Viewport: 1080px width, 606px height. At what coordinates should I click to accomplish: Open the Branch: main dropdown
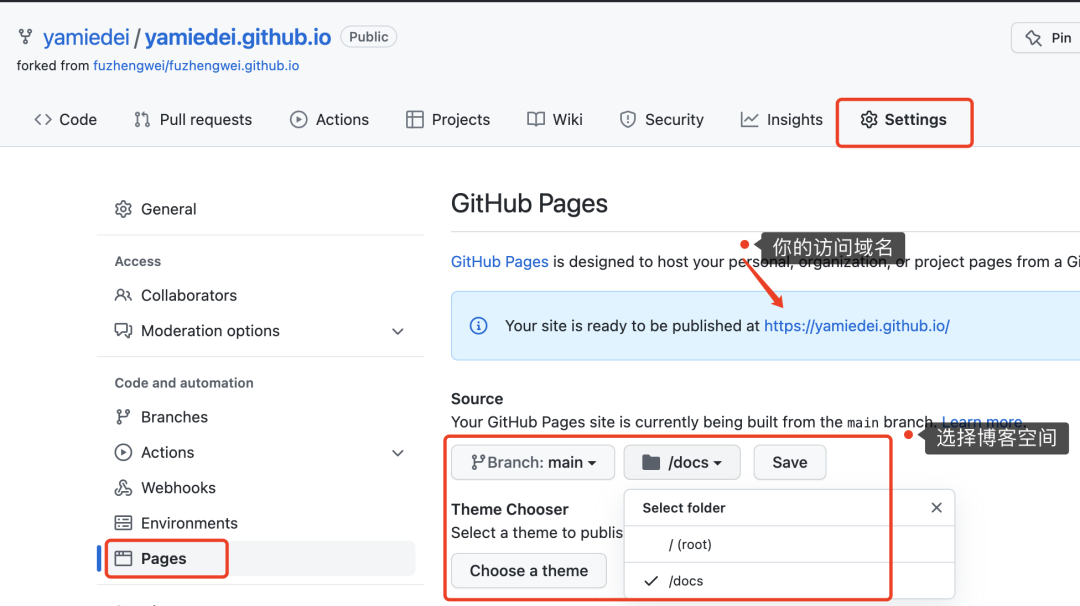(533, 462)
